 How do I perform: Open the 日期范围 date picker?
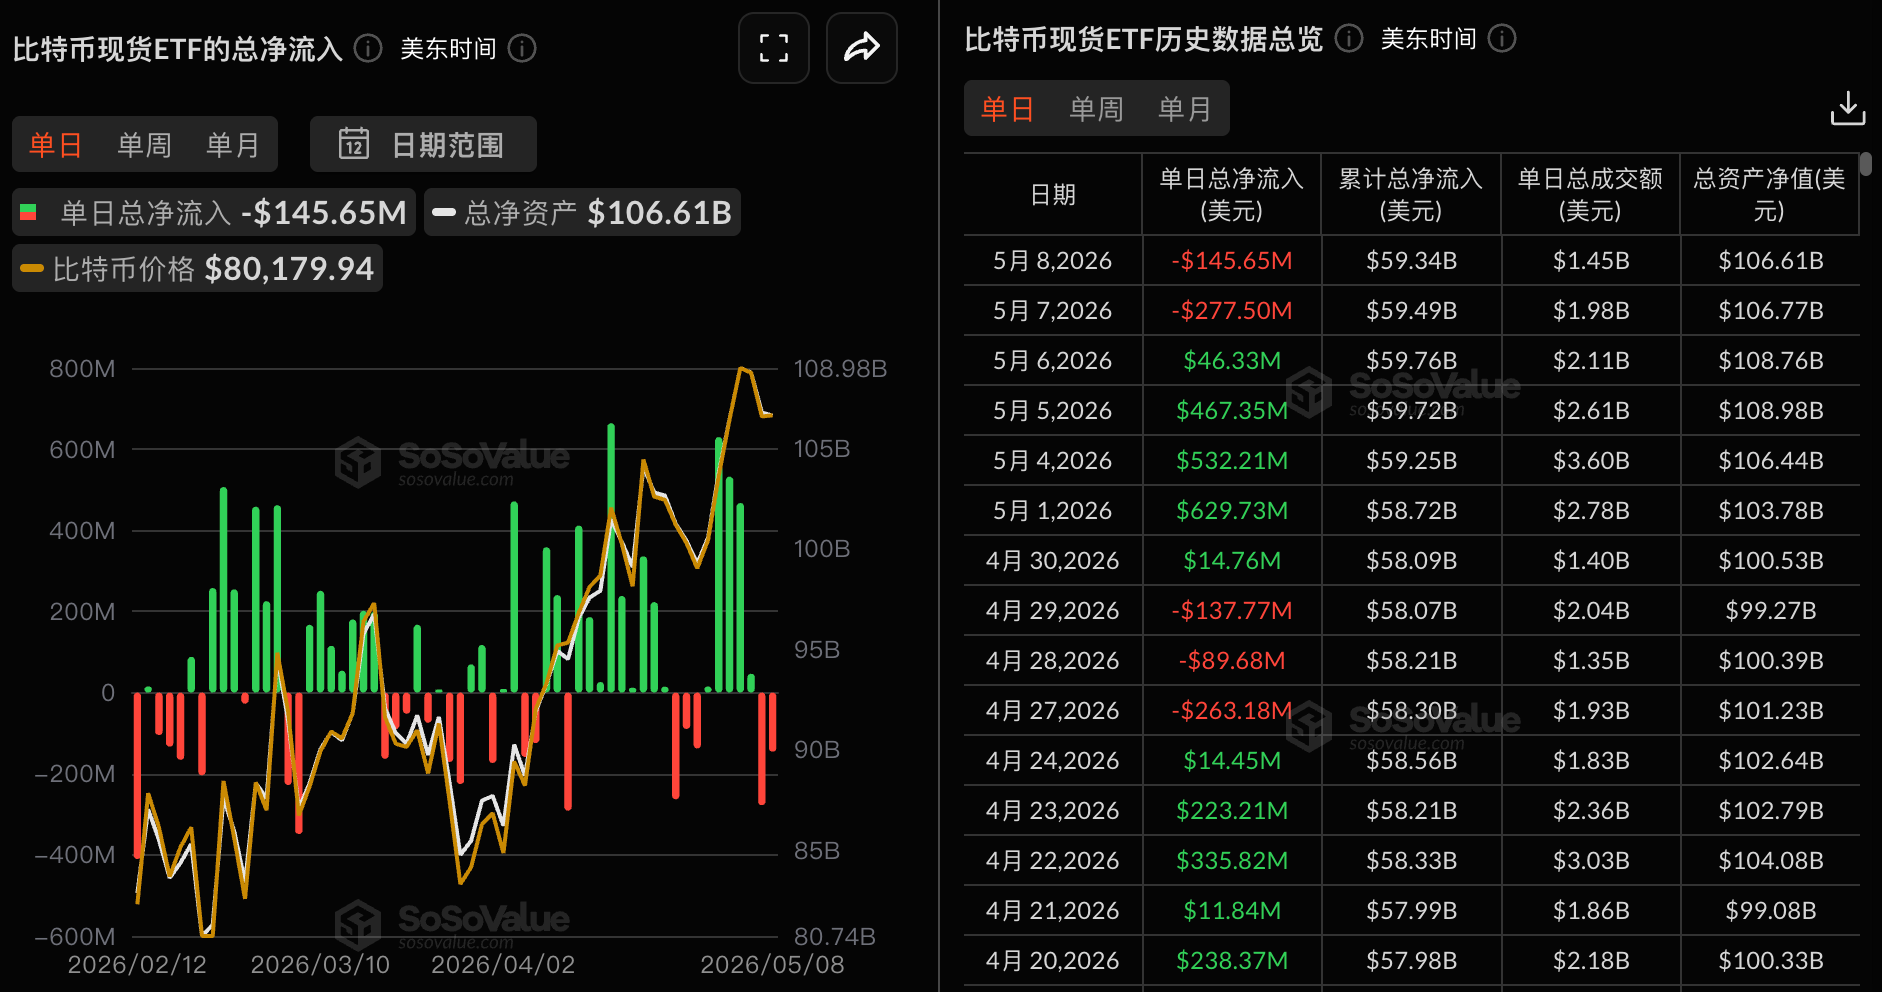(423, 144)
